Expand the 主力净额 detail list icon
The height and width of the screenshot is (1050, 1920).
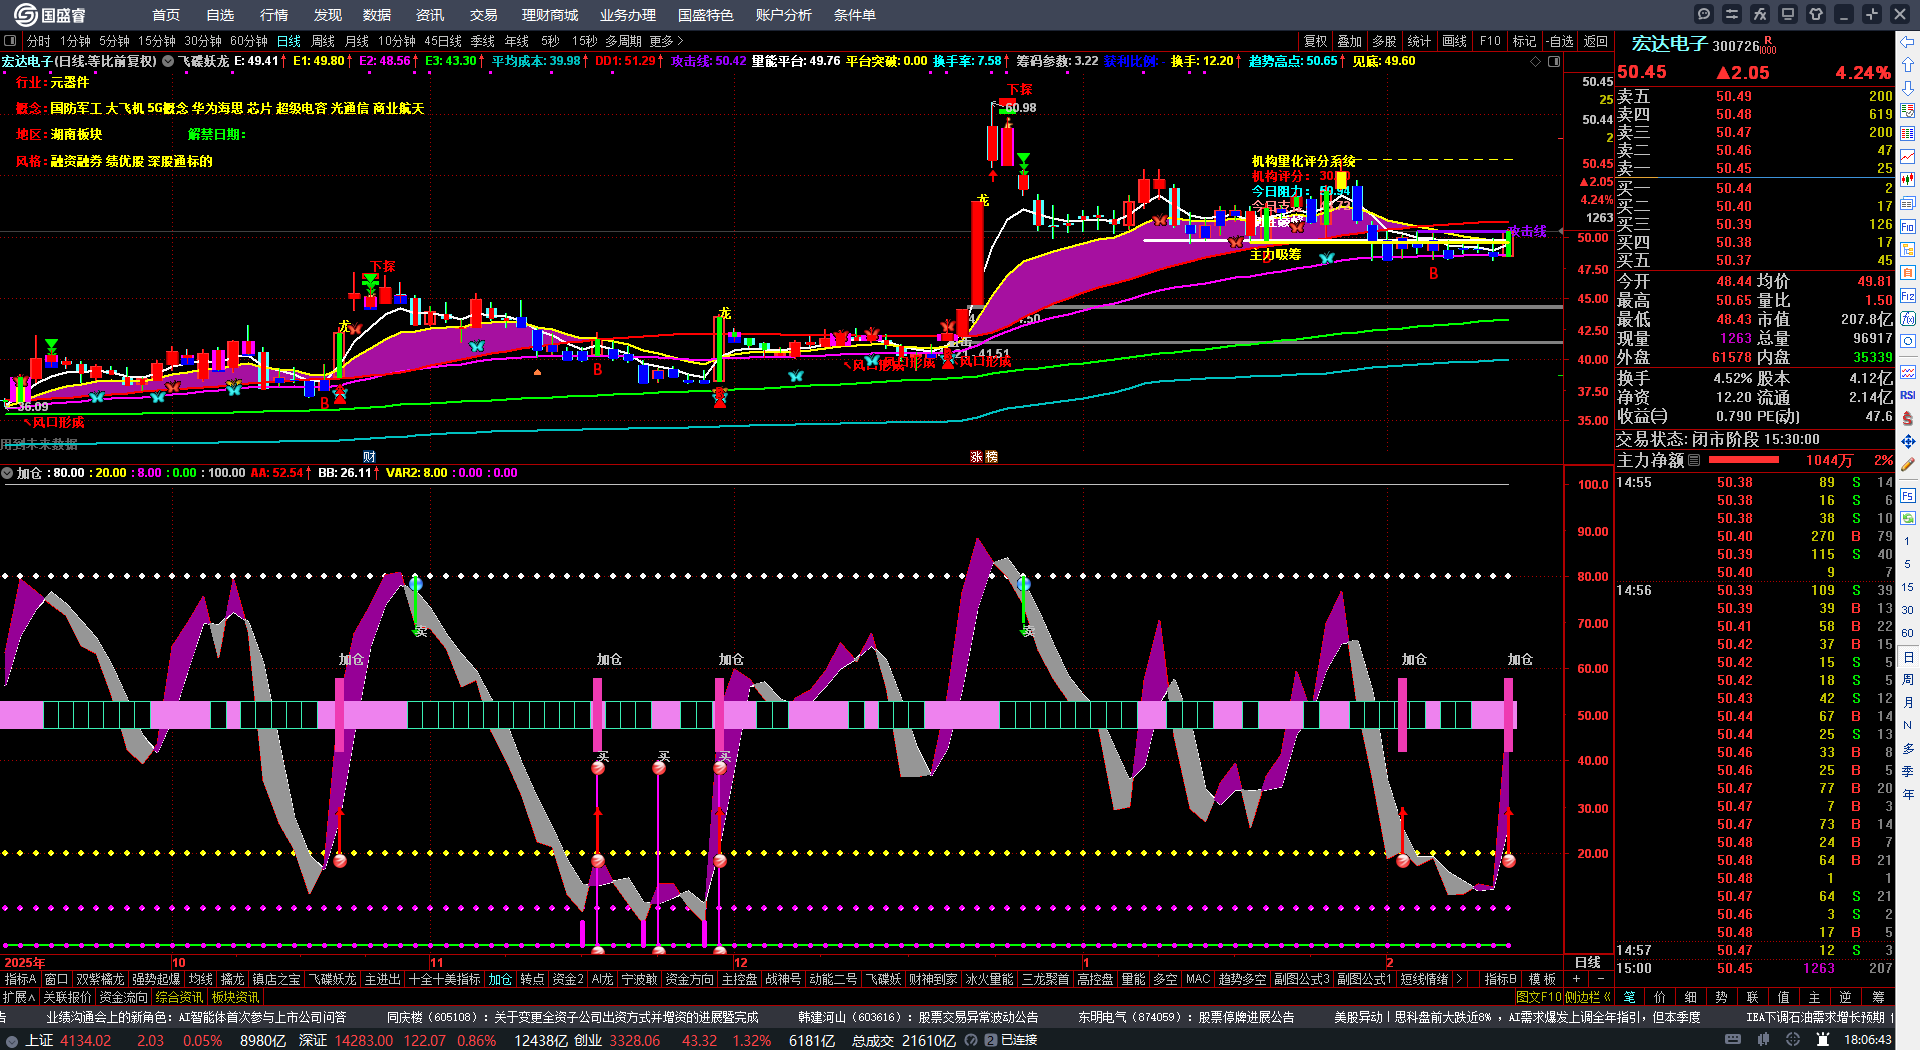point(1694,460)
